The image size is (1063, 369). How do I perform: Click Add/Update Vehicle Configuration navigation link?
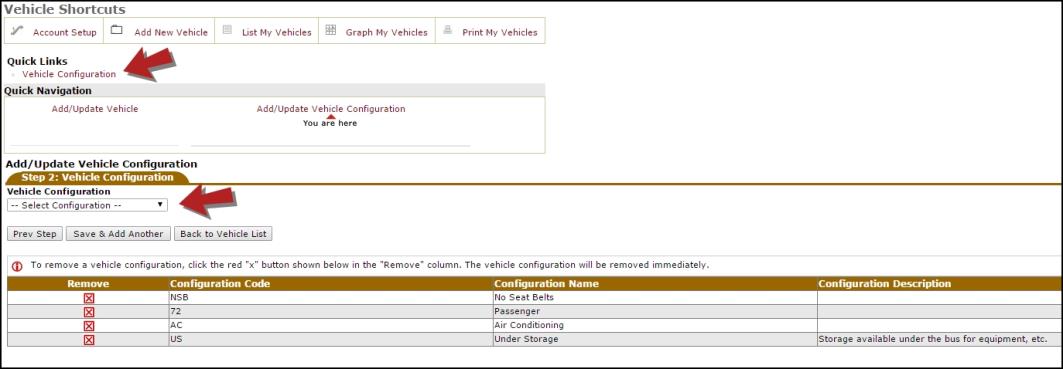click(x=331, y=109)
